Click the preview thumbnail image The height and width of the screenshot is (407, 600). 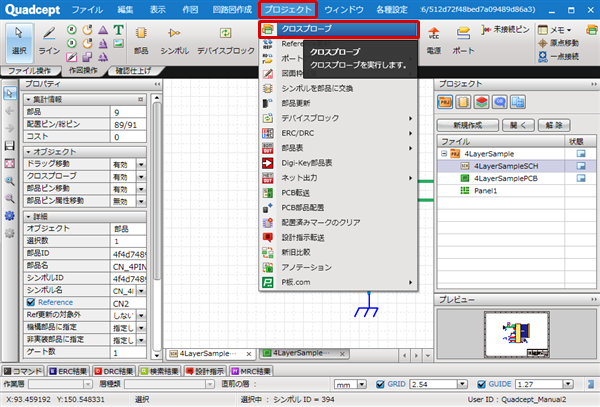pos(517,334)
